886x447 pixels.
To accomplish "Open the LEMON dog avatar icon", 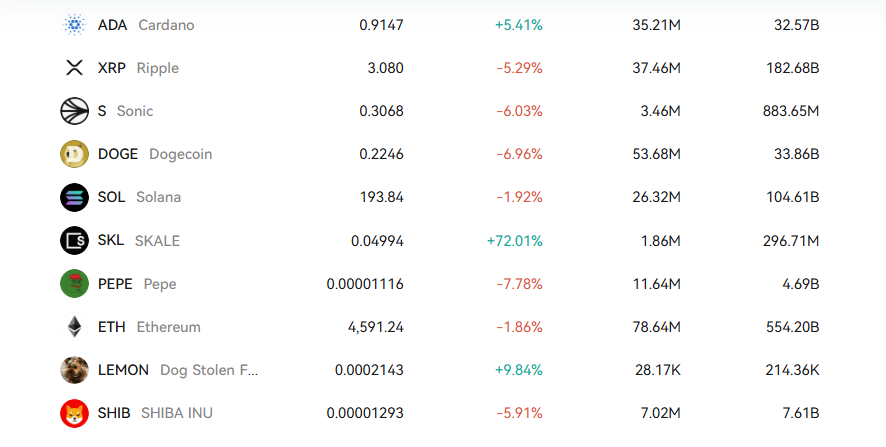I will tap(75, 370).
